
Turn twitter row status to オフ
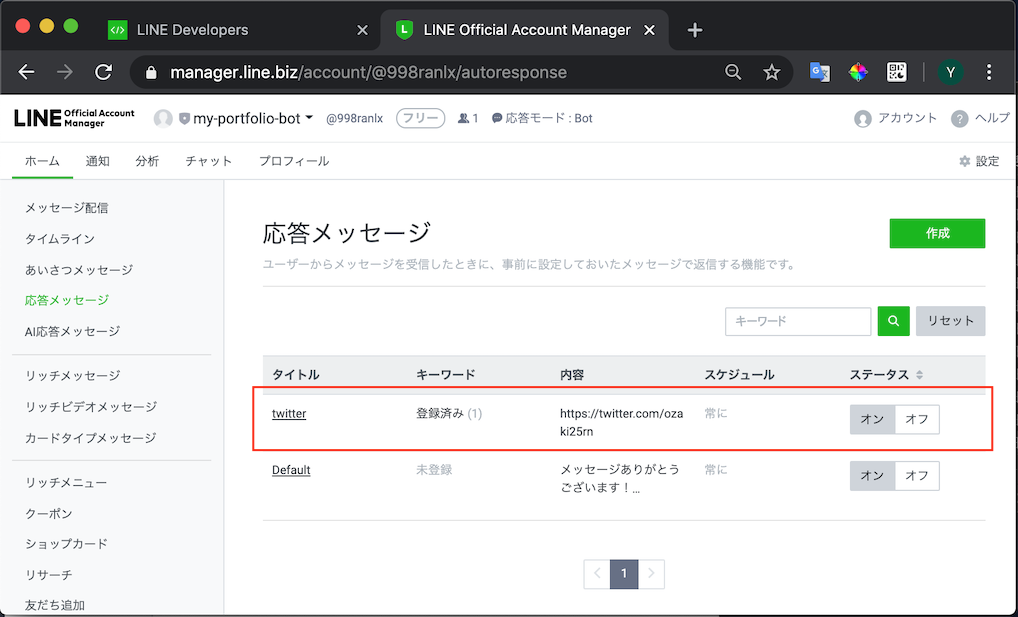(917, 420)
